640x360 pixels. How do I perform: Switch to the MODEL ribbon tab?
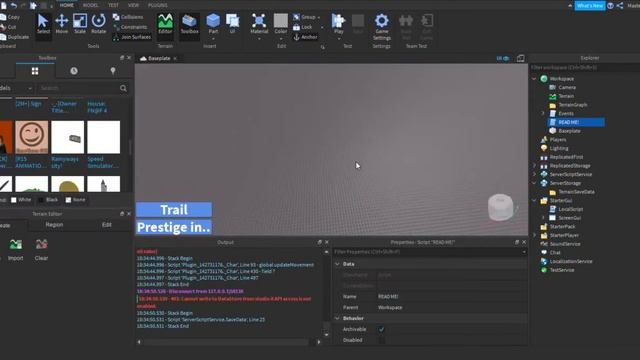tap(91, 5)
